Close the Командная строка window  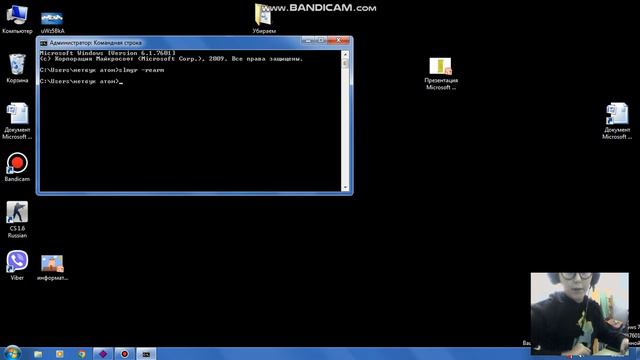338,40
